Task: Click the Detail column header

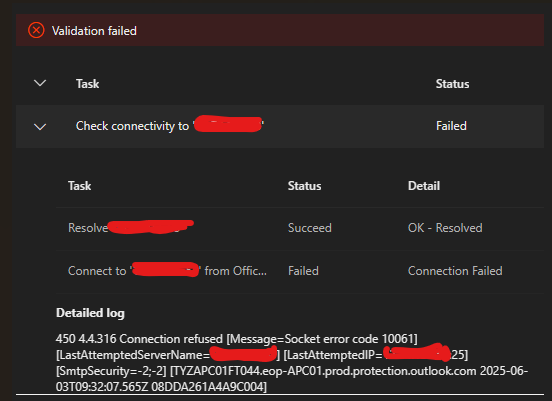Action: (424, 186)
